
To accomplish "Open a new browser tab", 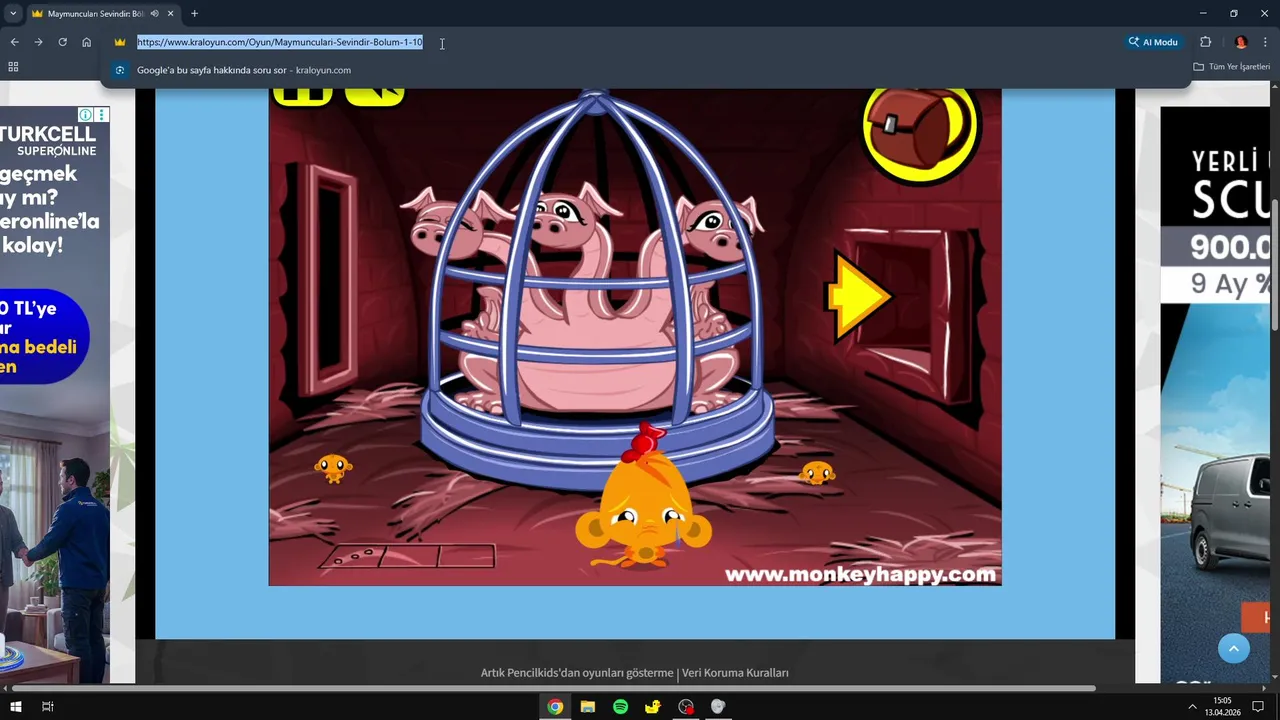I will 194,14.
